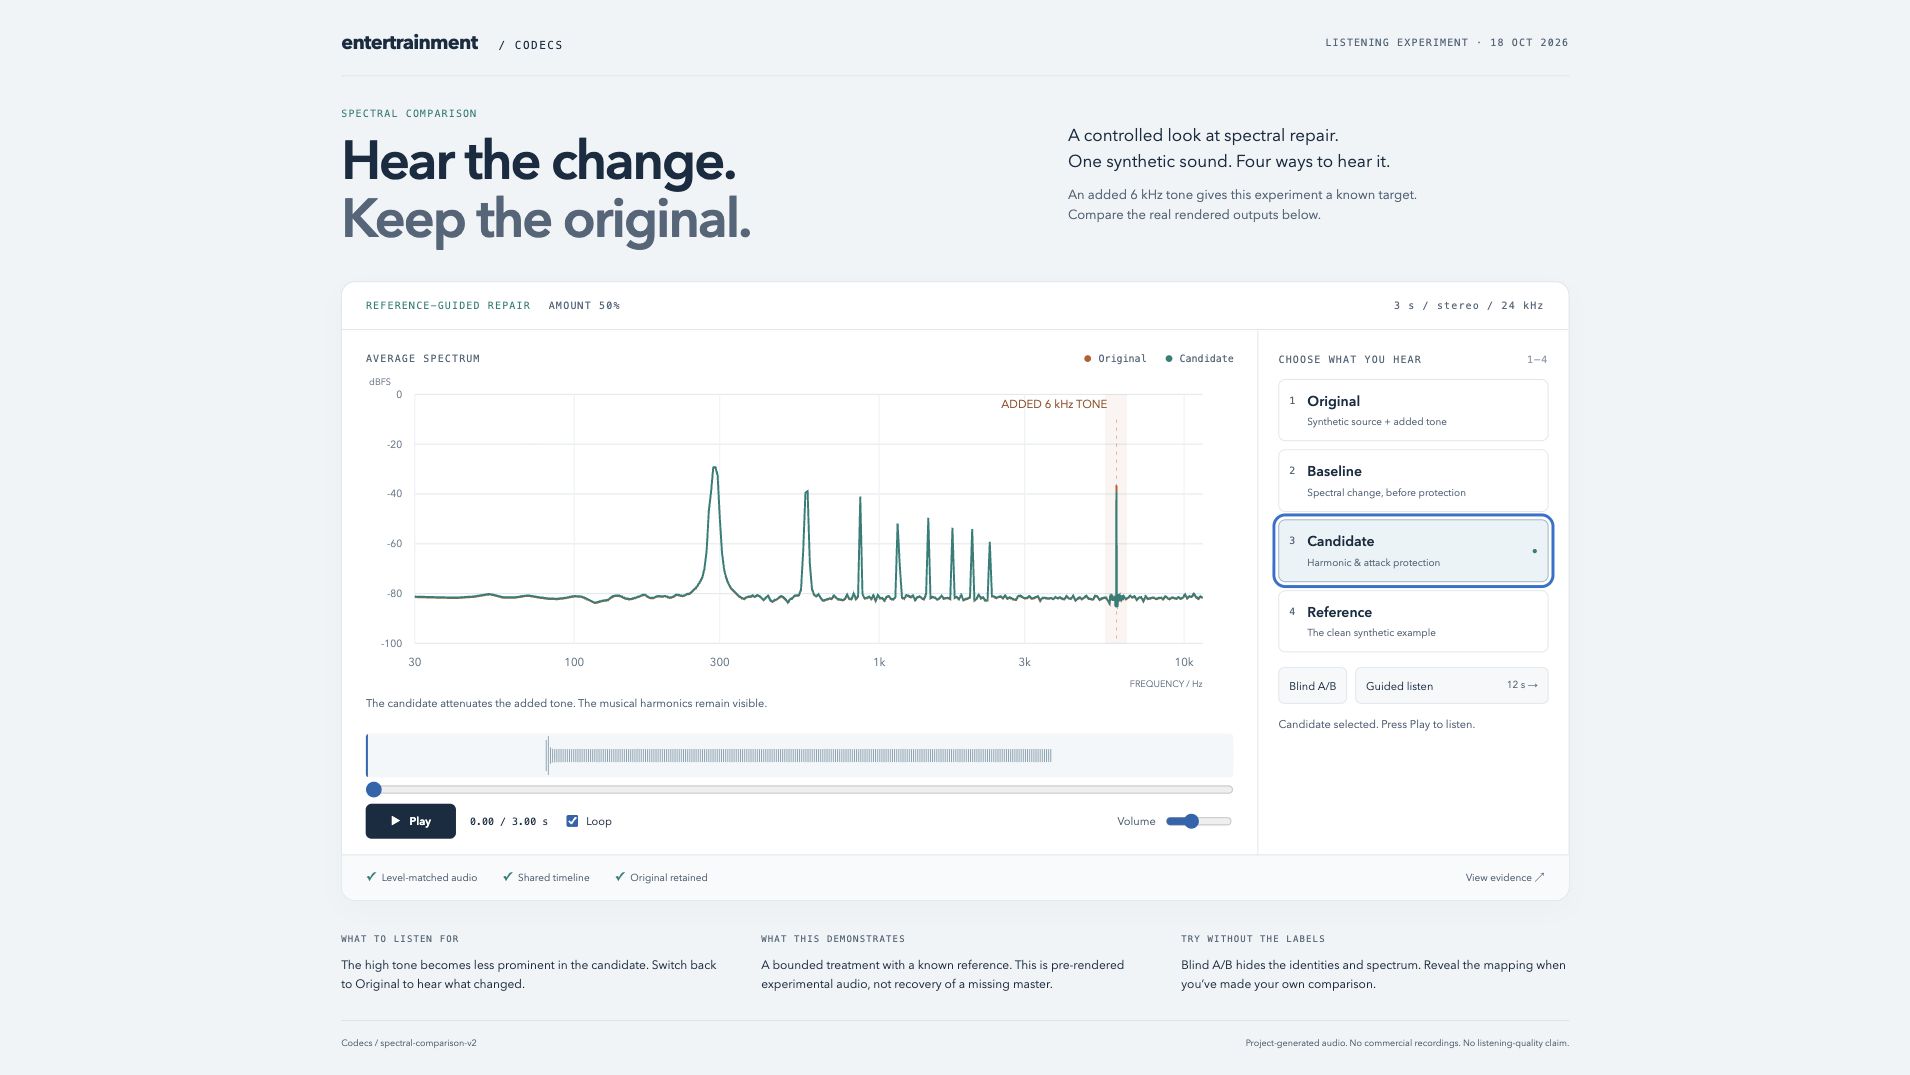The image size is (1910, 1075).
Task: Adjust the Volume slider
Action: click(x=1198, y=821)
